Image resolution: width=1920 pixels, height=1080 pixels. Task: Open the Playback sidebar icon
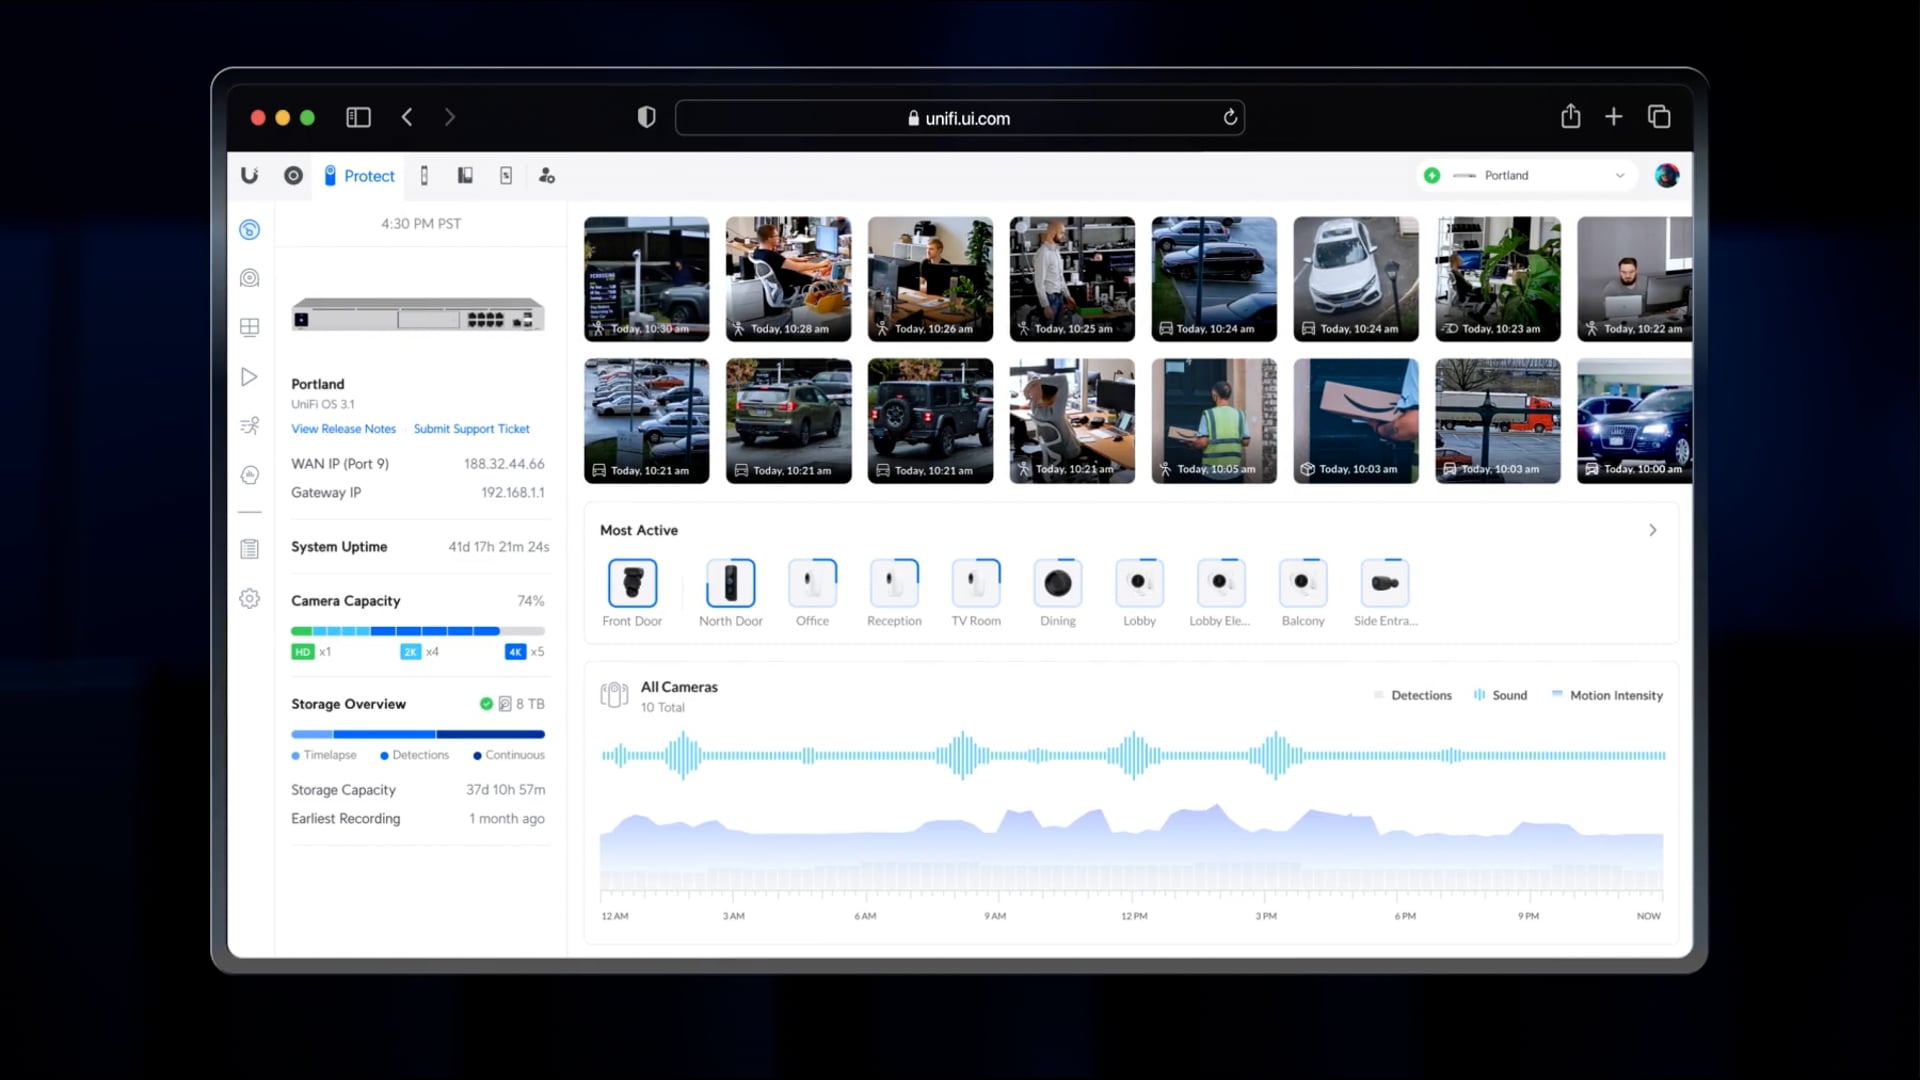tap(250, 377)
